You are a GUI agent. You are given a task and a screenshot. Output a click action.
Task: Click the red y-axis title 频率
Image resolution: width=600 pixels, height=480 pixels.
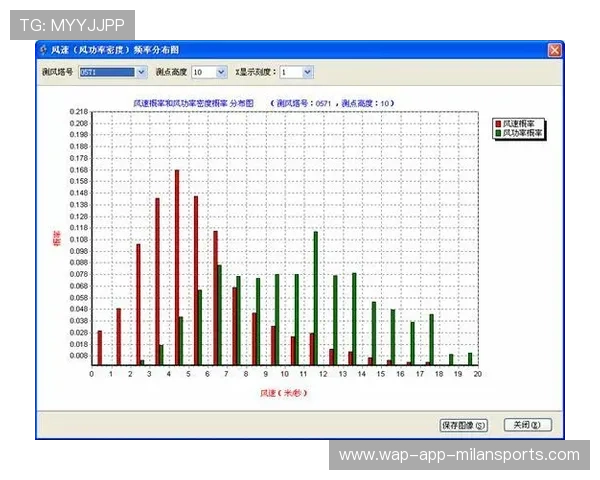(57, 238)
